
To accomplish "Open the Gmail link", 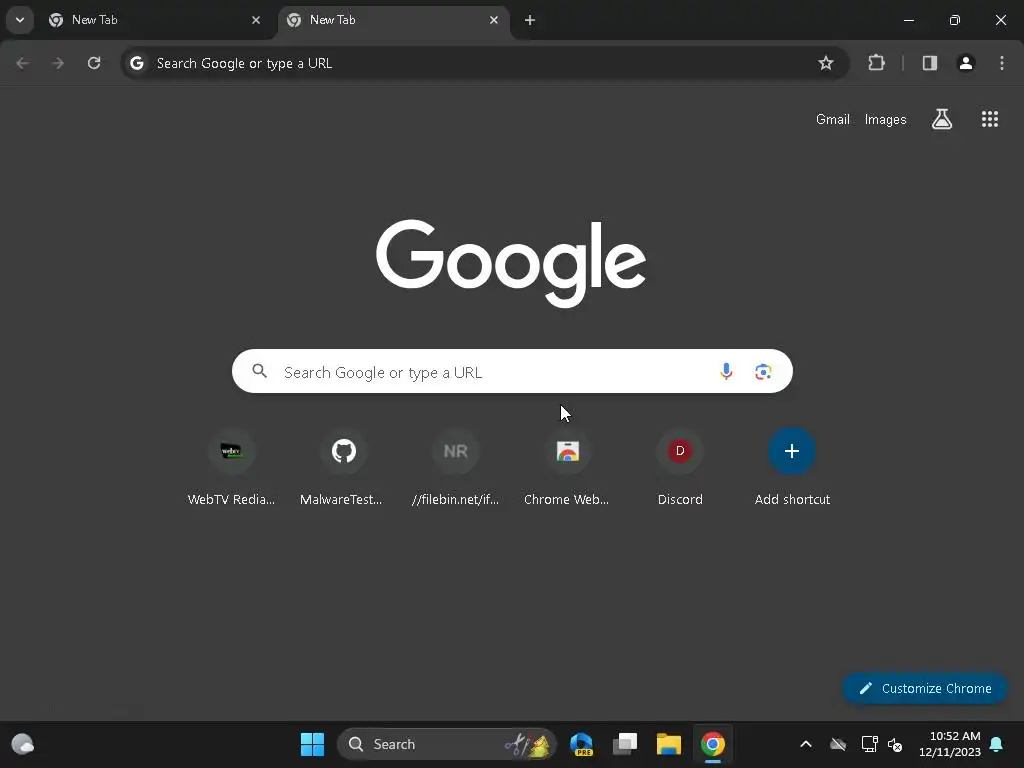I will 833,120.
